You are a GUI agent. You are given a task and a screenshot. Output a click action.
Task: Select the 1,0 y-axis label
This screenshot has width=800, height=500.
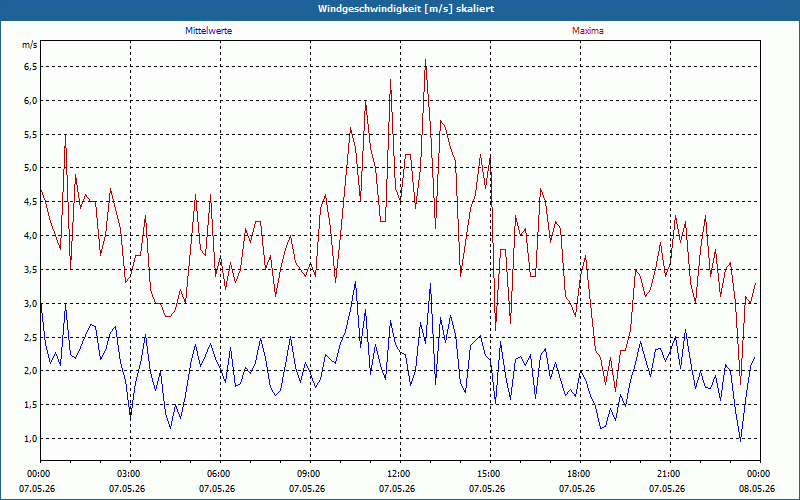[32, 439]
